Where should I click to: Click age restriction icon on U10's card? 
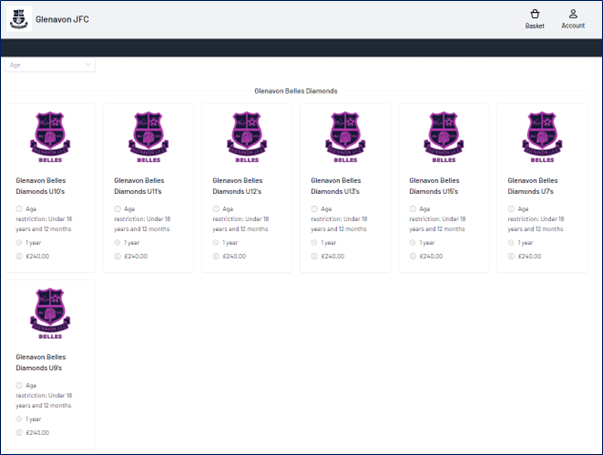coord(19,209)
